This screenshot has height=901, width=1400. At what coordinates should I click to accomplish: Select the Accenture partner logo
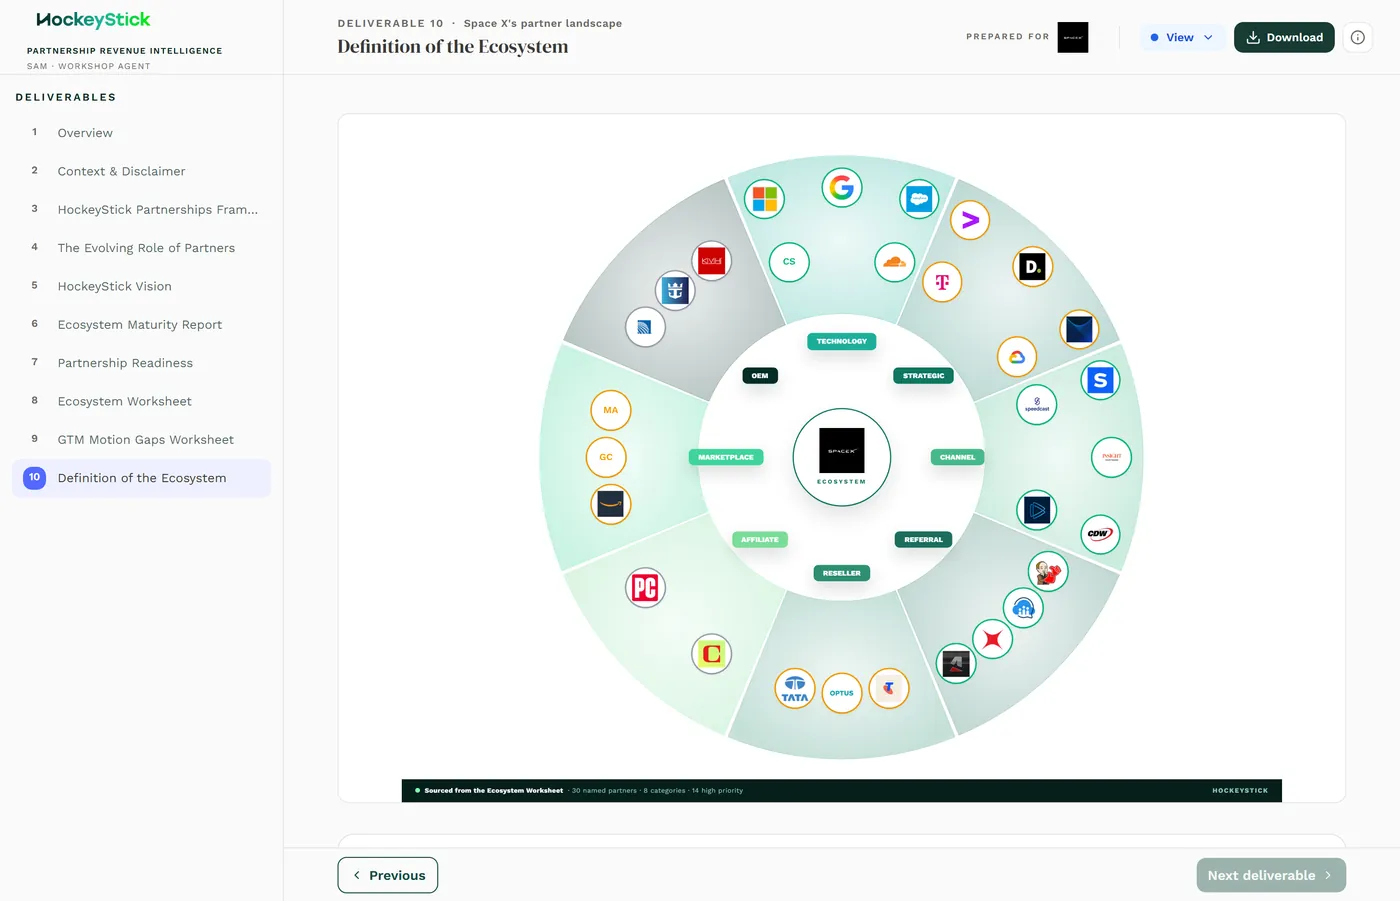(970, 220)
